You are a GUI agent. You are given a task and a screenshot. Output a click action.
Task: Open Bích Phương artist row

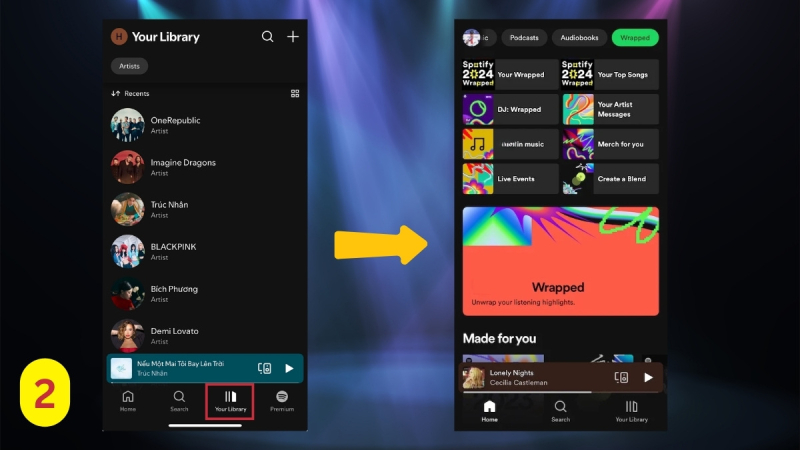(205, 294)
